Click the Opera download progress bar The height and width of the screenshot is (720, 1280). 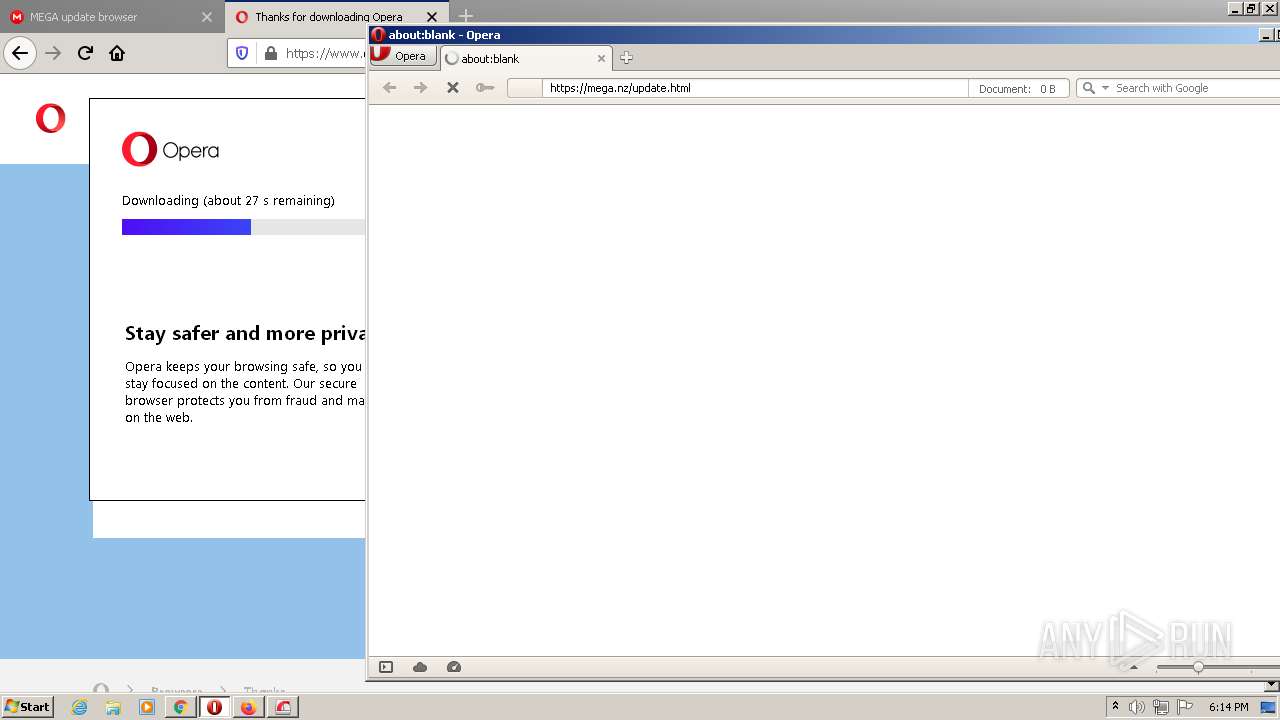(243, 227)
